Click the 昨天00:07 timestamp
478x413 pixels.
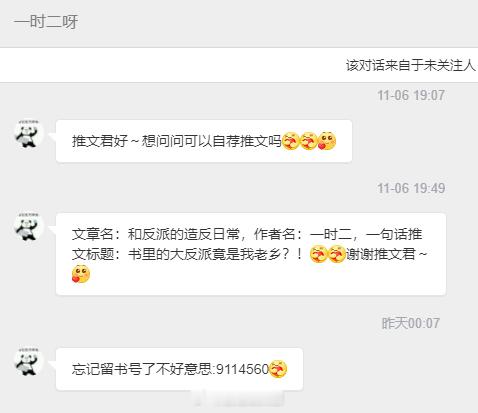click(410, 323)
